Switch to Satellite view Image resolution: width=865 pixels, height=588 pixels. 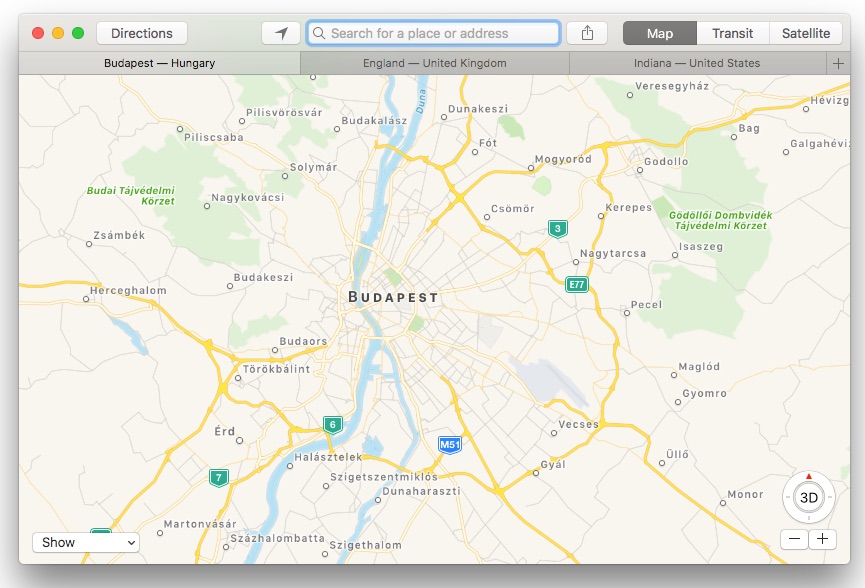[805, 33]
